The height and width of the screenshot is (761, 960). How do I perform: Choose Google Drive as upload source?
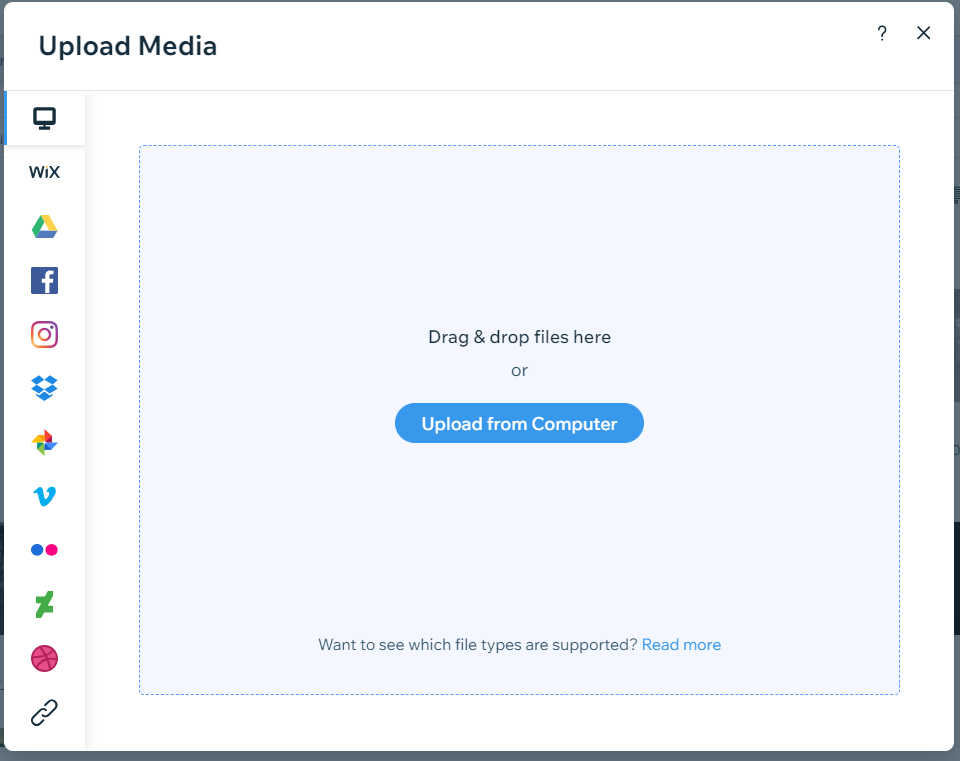coord(45,227)
